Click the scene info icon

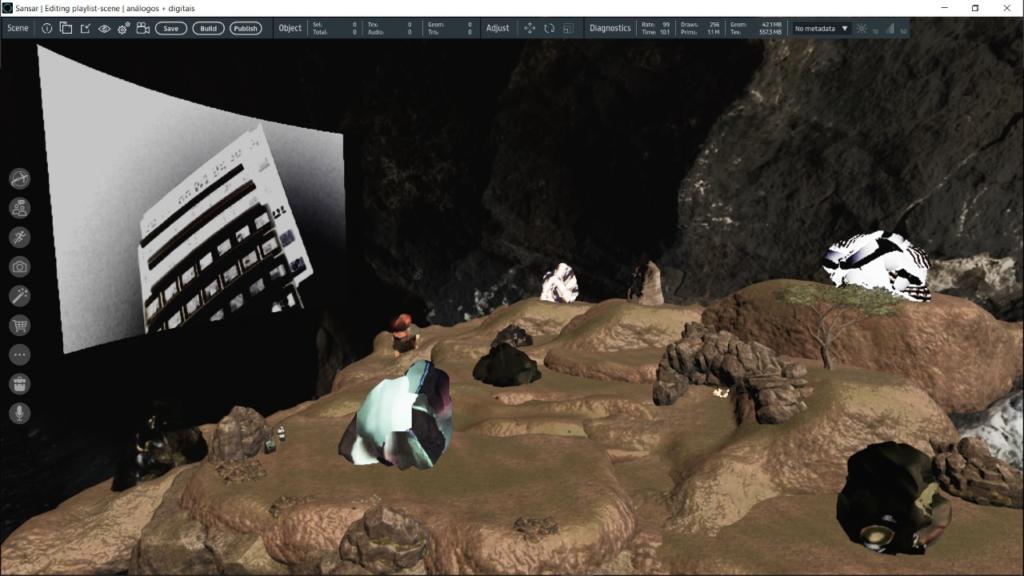tap(47, 28)
